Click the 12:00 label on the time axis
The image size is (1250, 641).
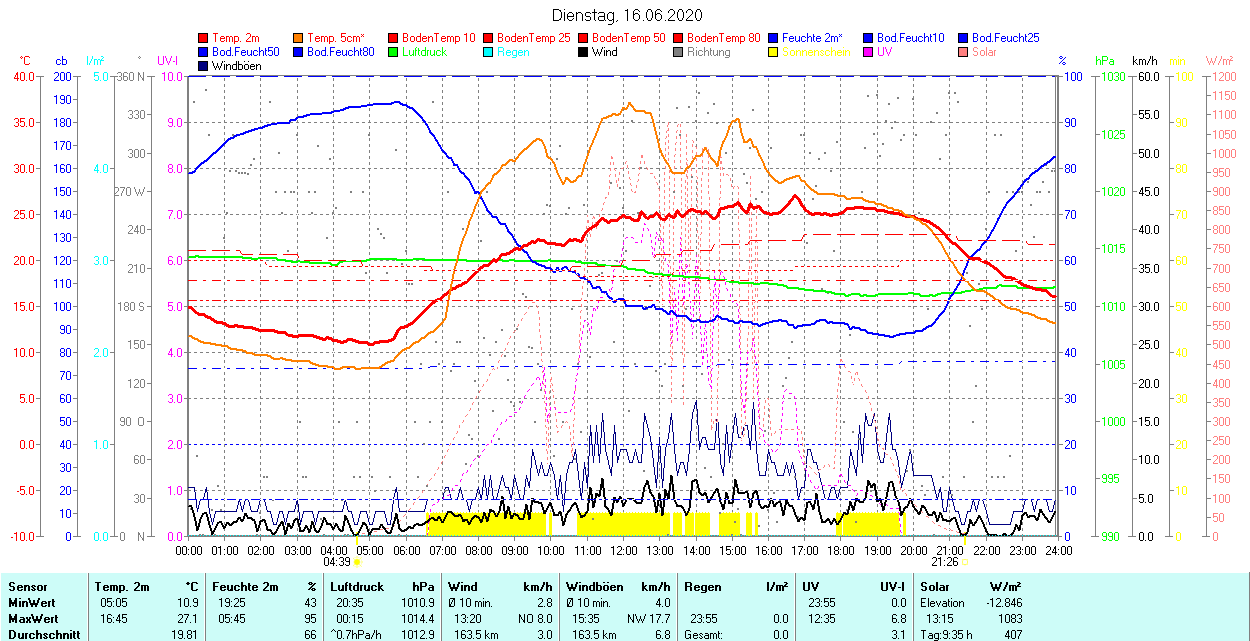coord(623,549)
